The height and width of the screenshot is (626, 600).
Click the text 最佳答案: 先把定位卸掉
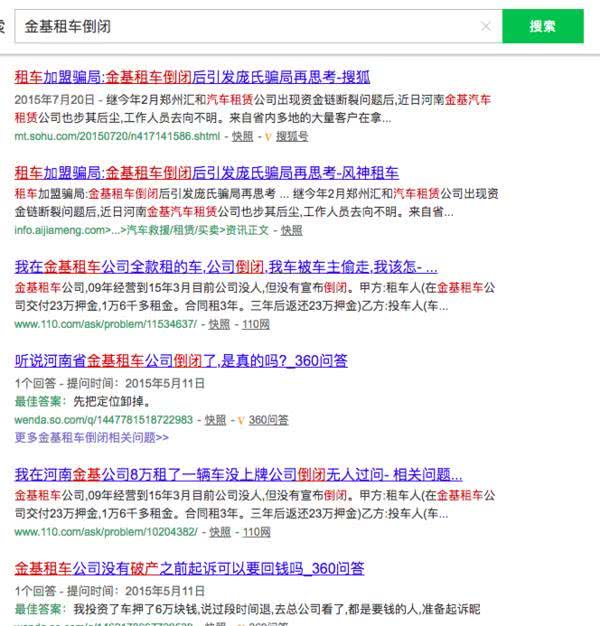83,402
